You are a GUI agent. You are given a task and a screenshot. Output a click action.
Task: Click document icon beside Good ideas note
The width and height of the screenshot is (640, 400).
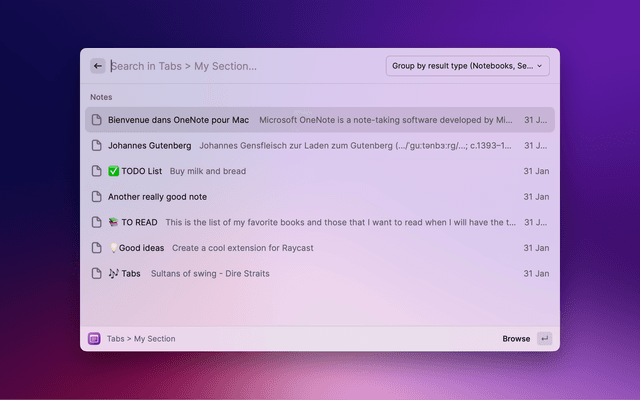(x=97, y=247)
